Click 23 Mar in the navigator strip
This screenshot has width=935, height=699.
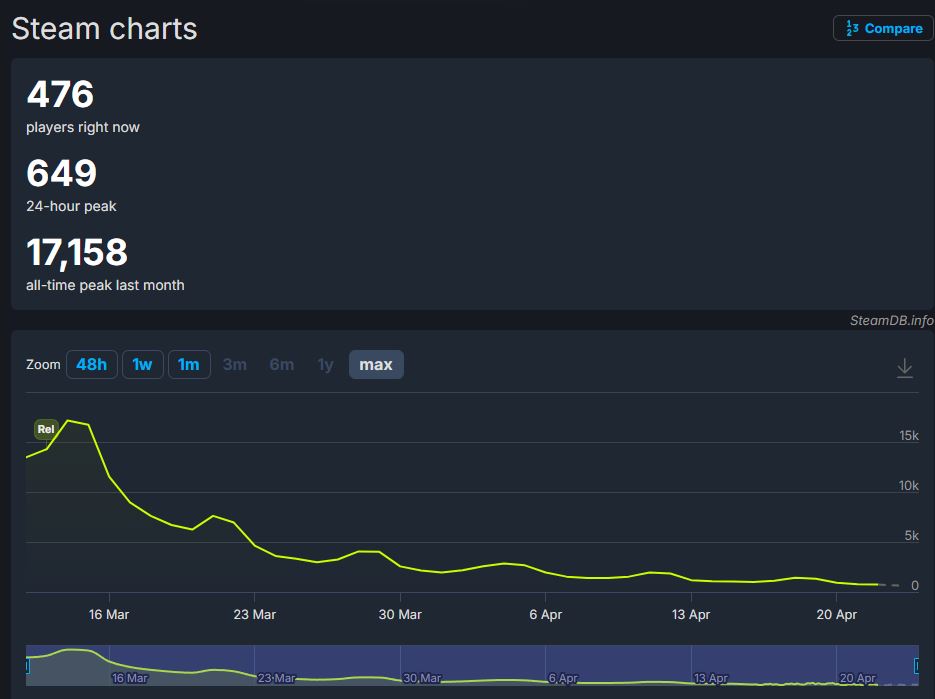click(276, 678)
